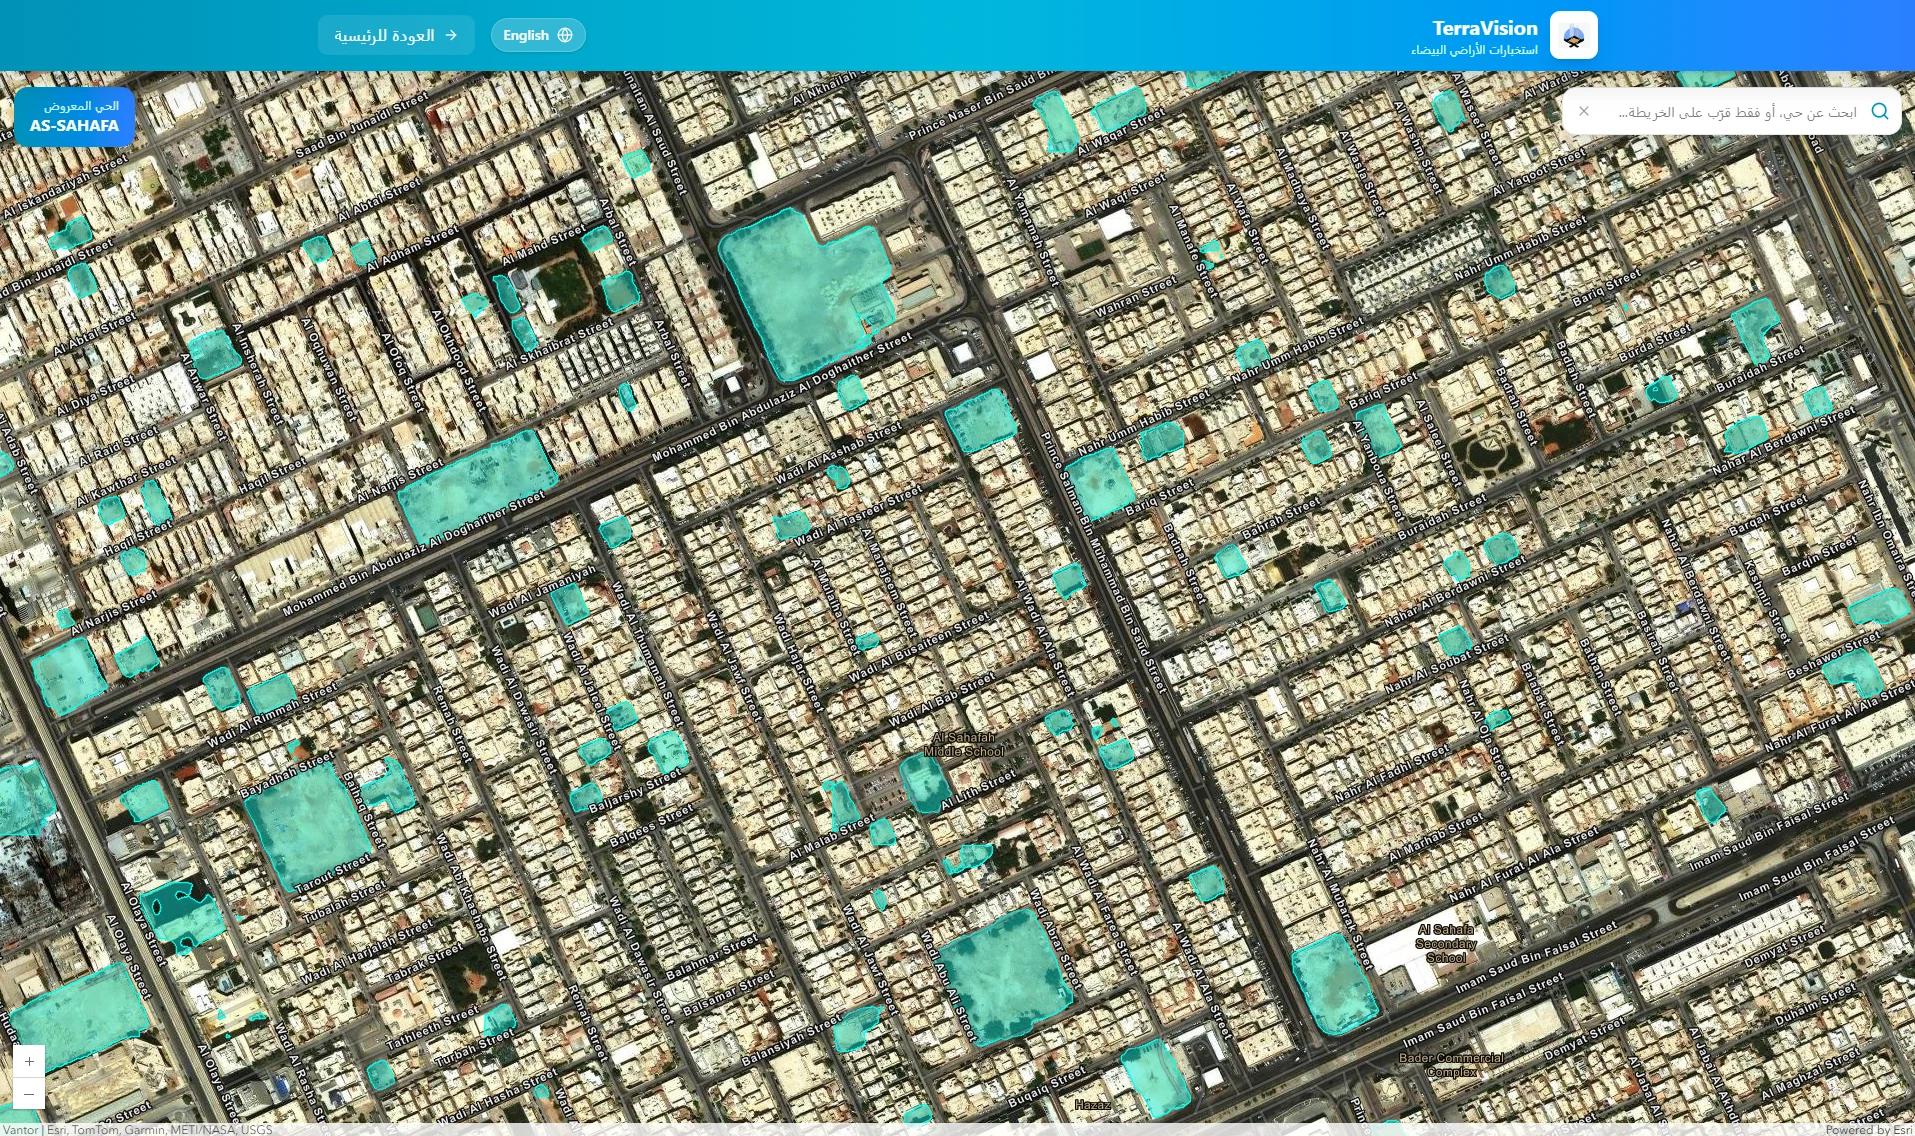Click the Hazaz map label
Image resolution: width=1915 pixels, height=1136 pixels.
[1092, 1105]
